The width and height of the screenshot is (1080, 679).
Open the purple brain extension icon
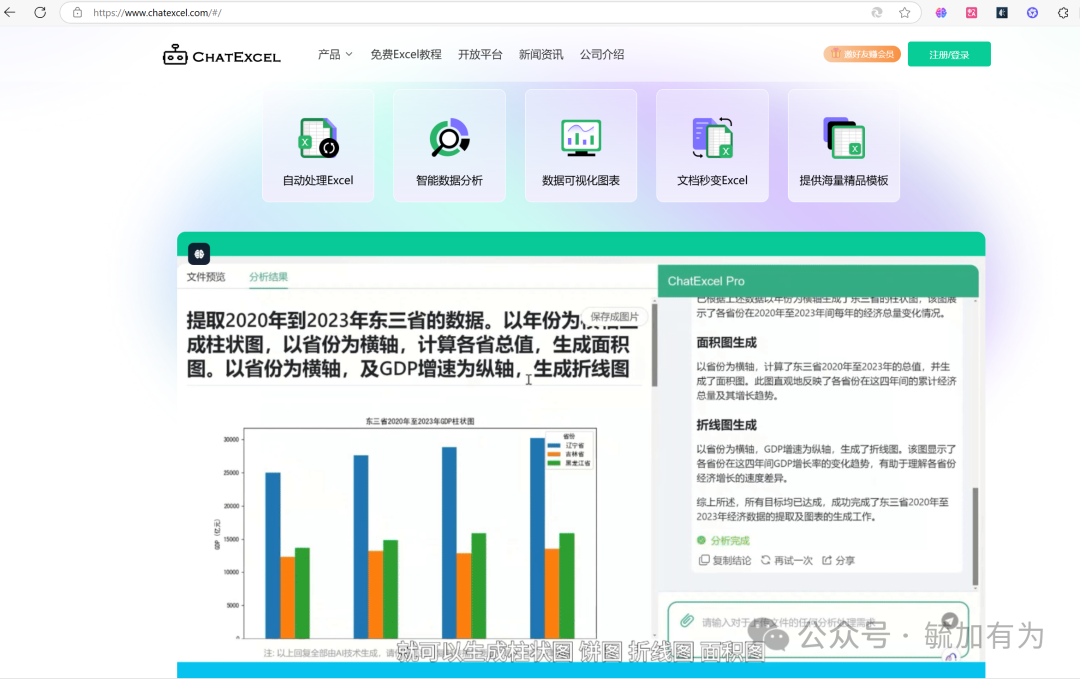941,12
